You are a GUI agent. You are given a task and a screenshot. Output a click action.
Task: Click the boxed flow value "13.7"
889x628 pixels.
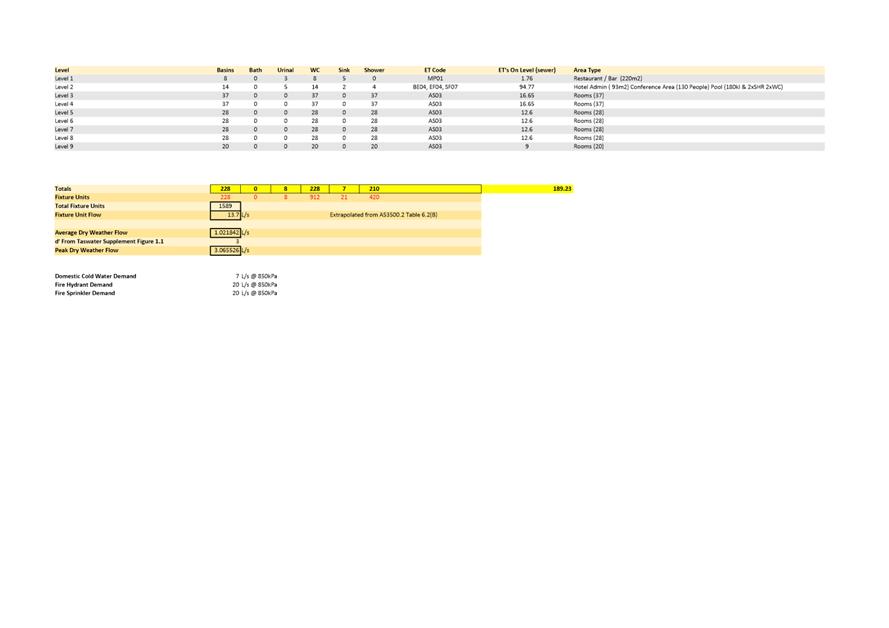[225, 215]
